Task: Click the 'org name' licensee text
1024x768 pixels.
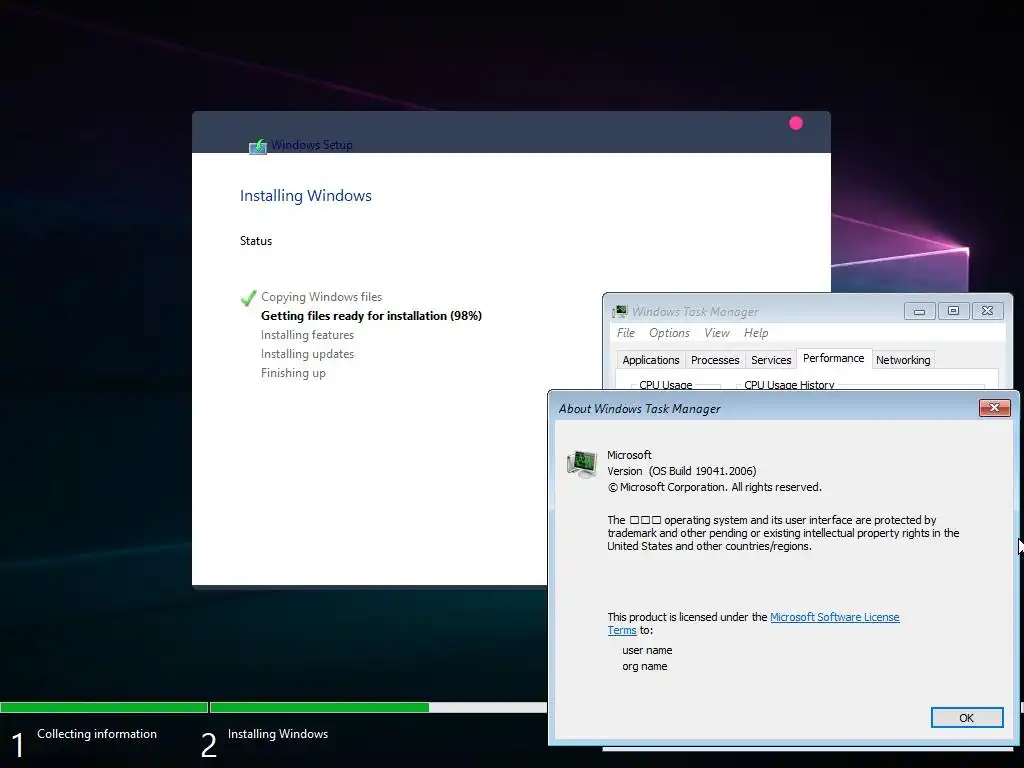Action: pyautogui.click(x=645, y=667)
